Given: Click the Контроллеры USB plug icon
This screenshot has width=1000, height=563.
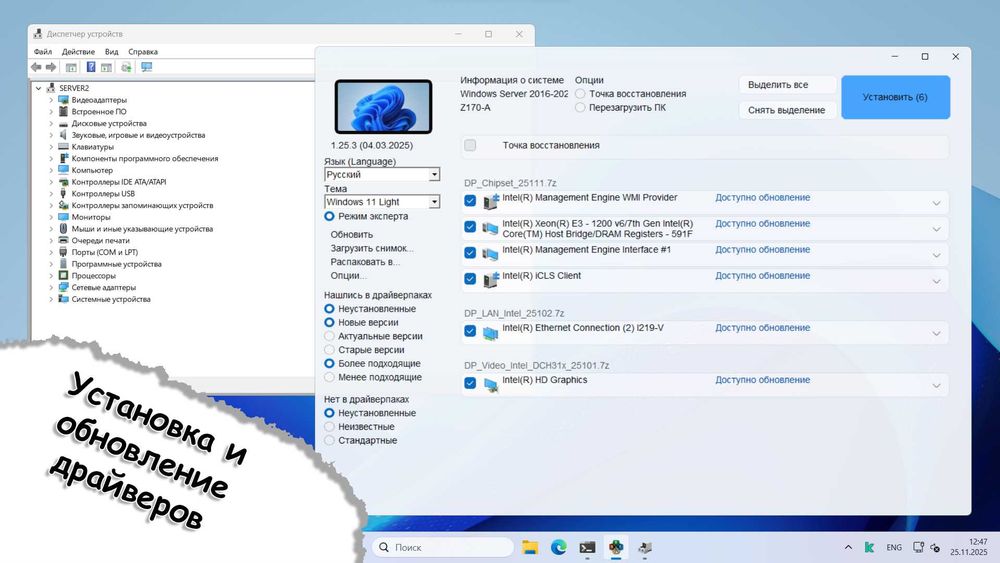Looking at the screenshot, I should pyautogui.click(x=63, y=193).
